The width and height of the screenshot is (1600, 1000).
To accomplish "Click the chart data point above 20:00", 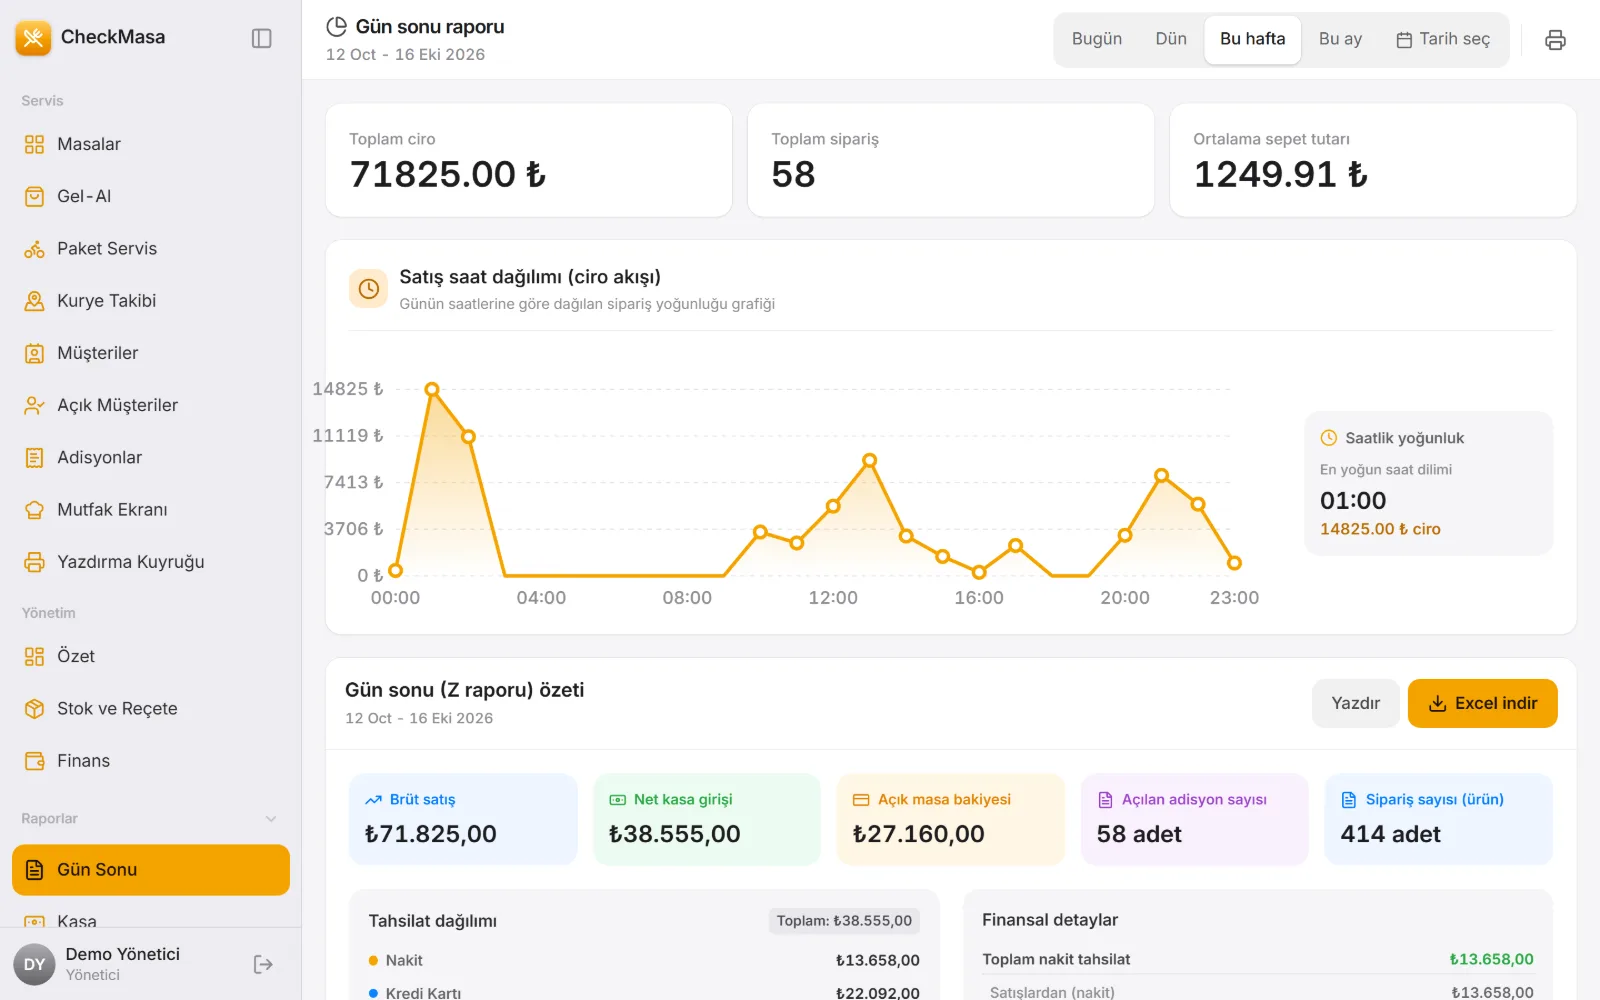I will (x=1125, y=535).
